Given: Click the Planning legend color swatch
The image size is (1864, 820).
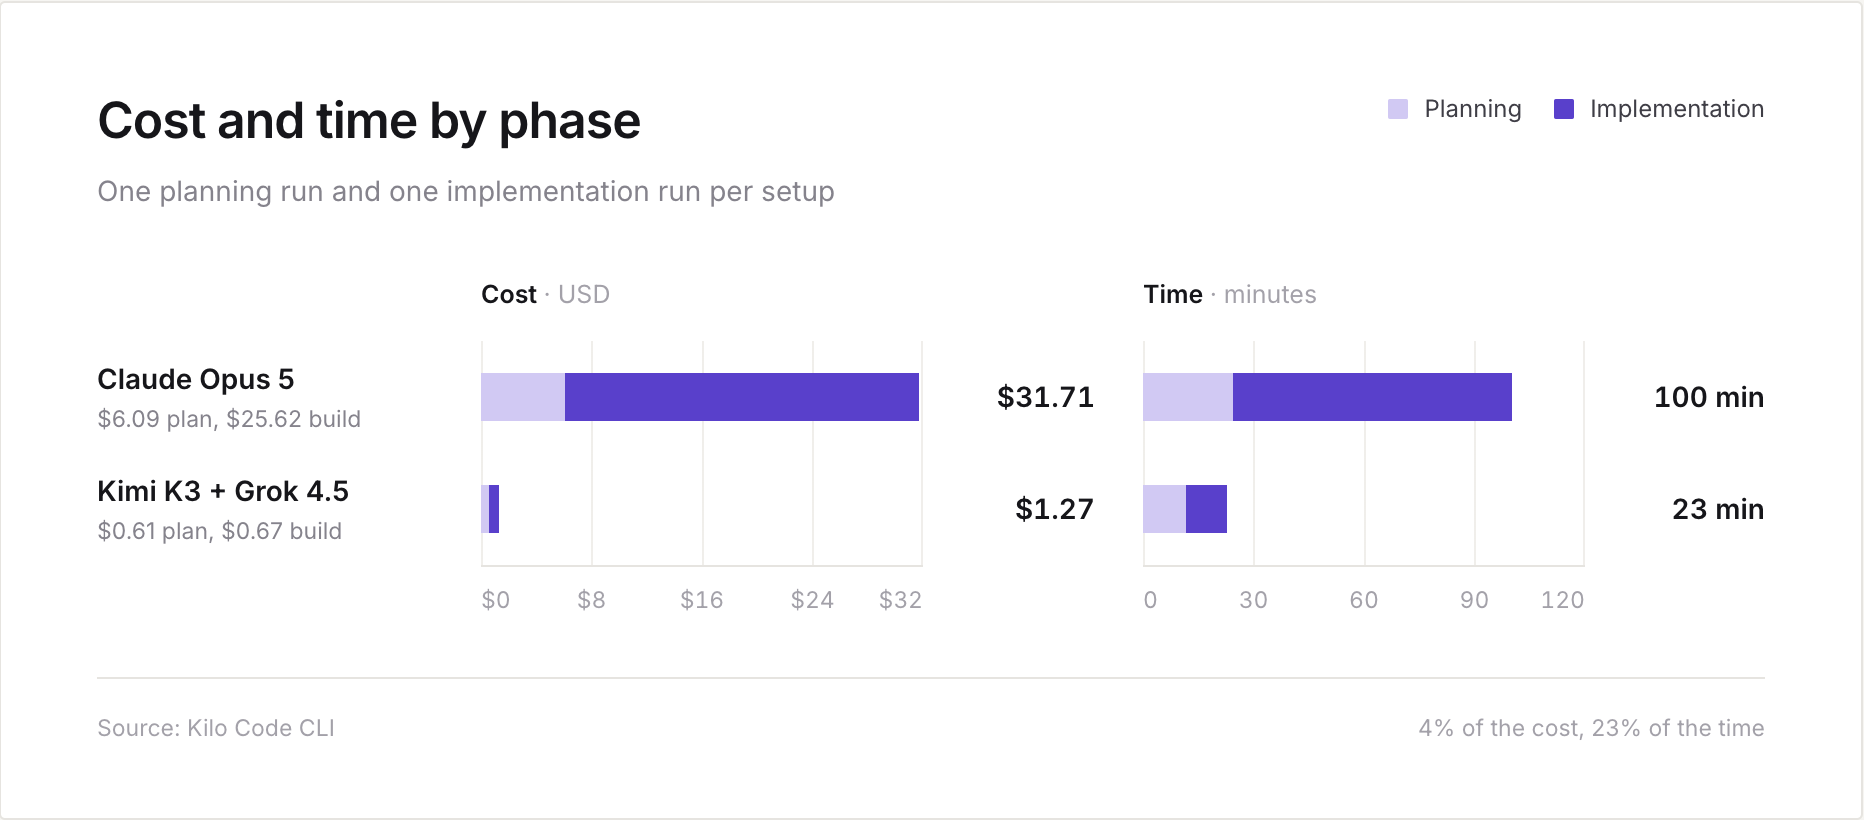Looking at the screenshot, I should [1398, 109].
